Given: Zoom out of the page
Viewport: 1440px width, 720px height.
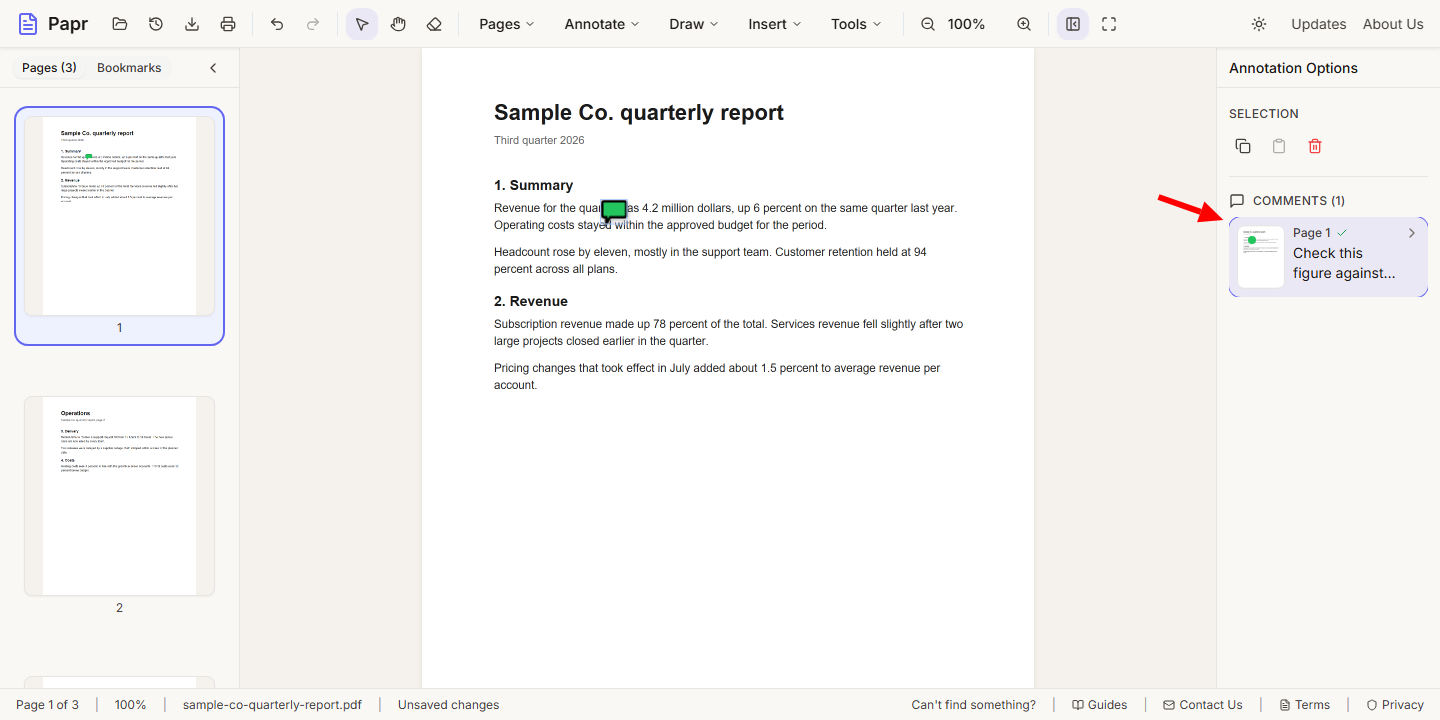Looking at the screenshot, I should [928, 24].
